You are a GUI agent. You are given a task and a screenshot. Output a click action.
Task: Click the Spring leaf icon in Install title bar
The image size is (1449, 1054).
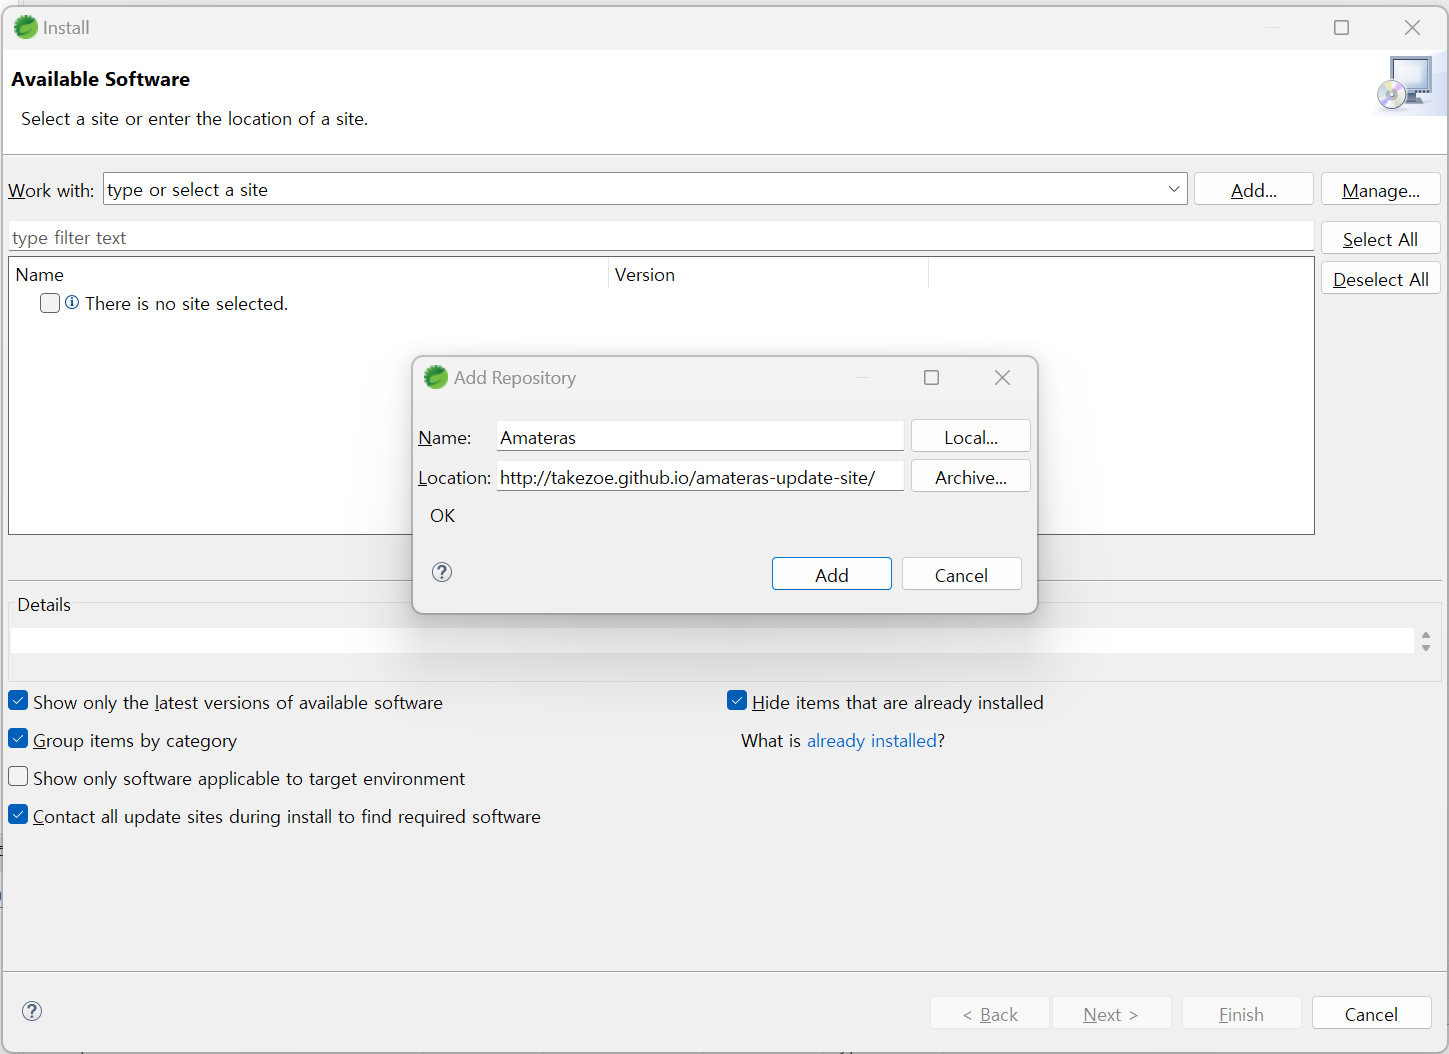click(26, 27)
